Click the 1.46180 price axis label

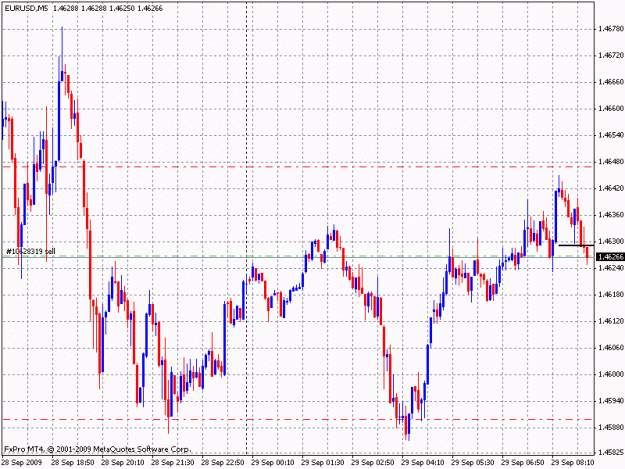click(x=611, y=294)
